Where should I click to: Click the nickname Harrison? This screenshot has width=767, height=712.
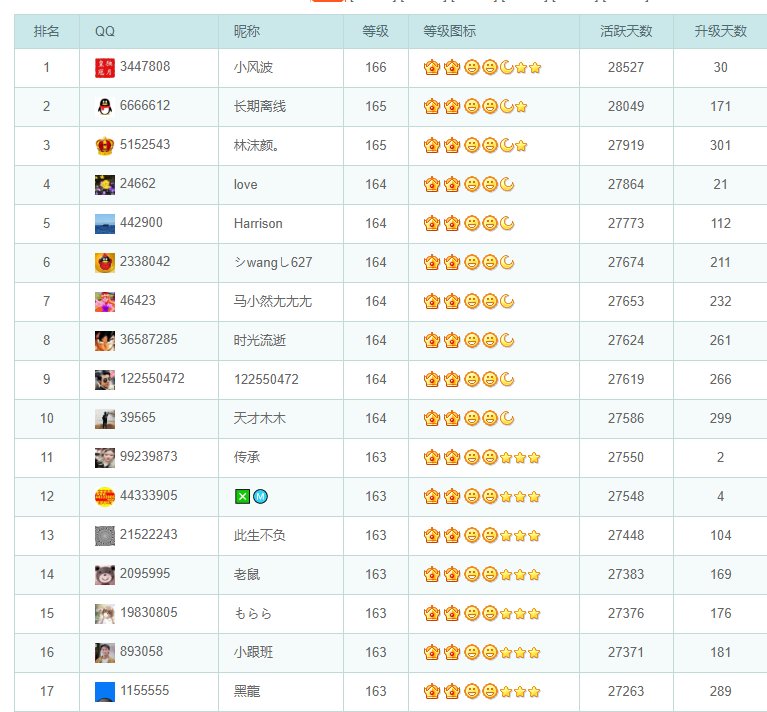(258, 223)
